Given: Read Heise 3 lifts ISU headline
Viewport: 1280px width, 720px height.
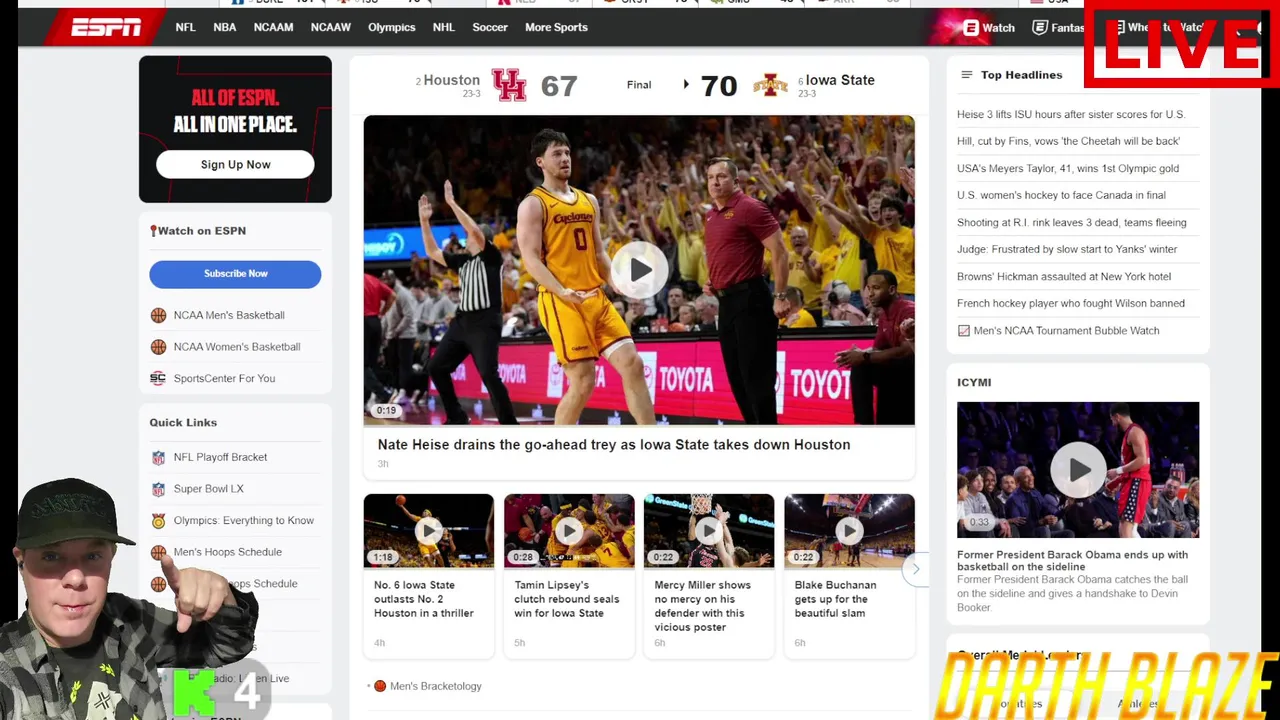Looking at the screenshot, I should tap(1071, 114).
